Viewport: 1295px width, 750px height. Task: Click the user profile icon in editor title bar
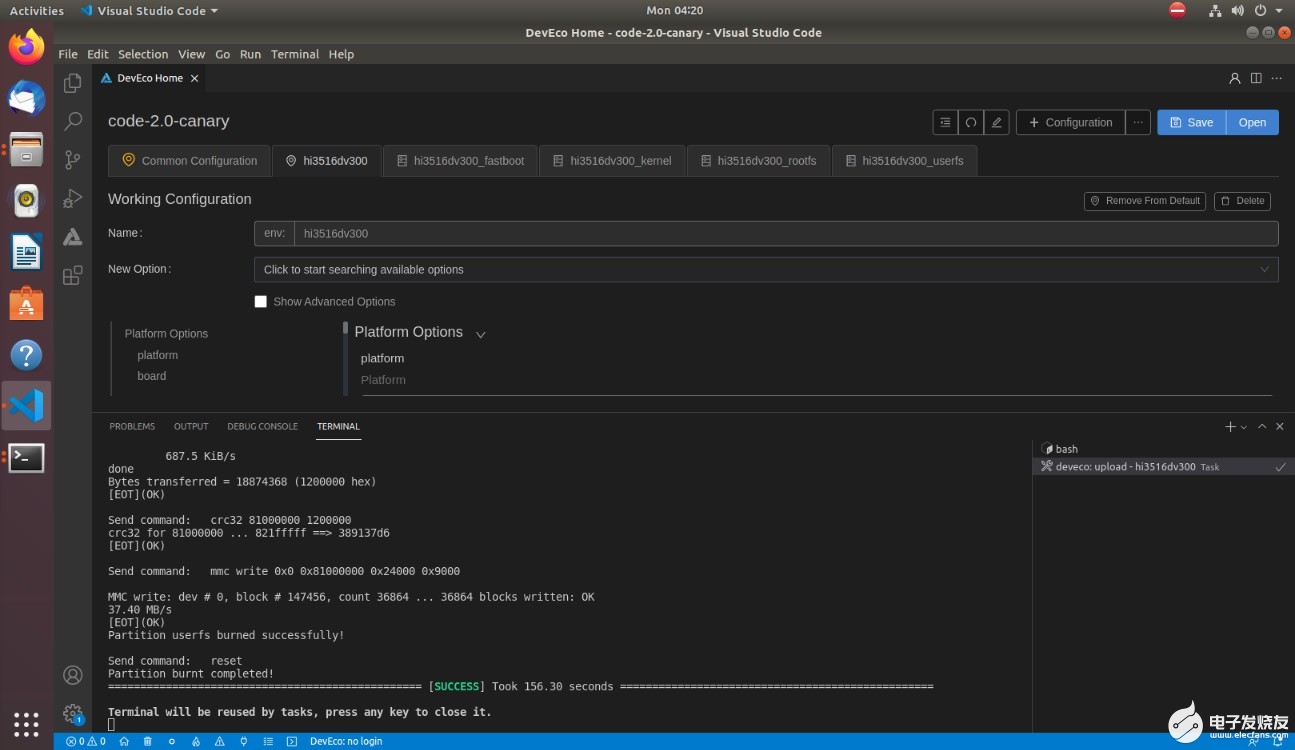coord(1235,78)
